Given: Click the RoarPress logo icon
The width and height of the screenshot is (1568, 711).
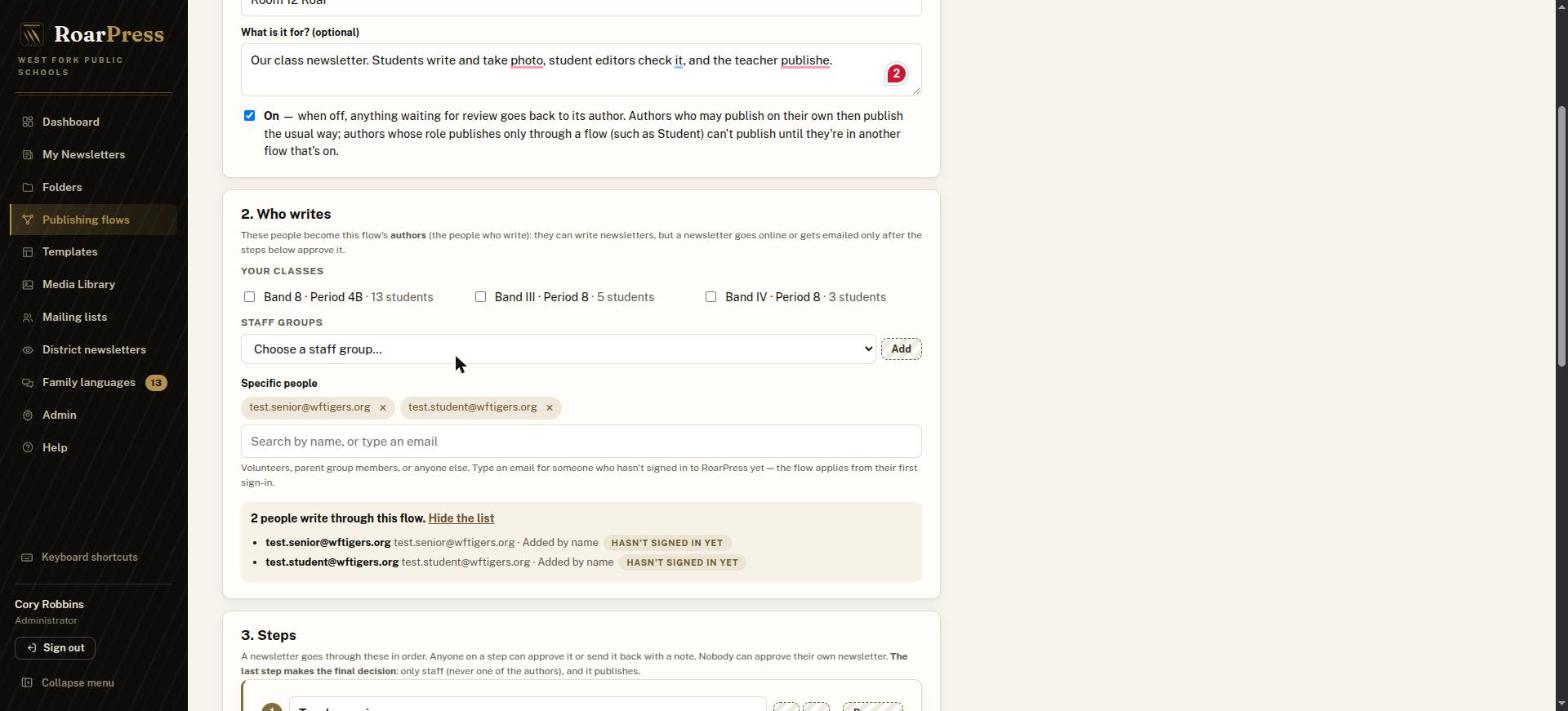Looking at the screenshot, I should tap(32, 35).
